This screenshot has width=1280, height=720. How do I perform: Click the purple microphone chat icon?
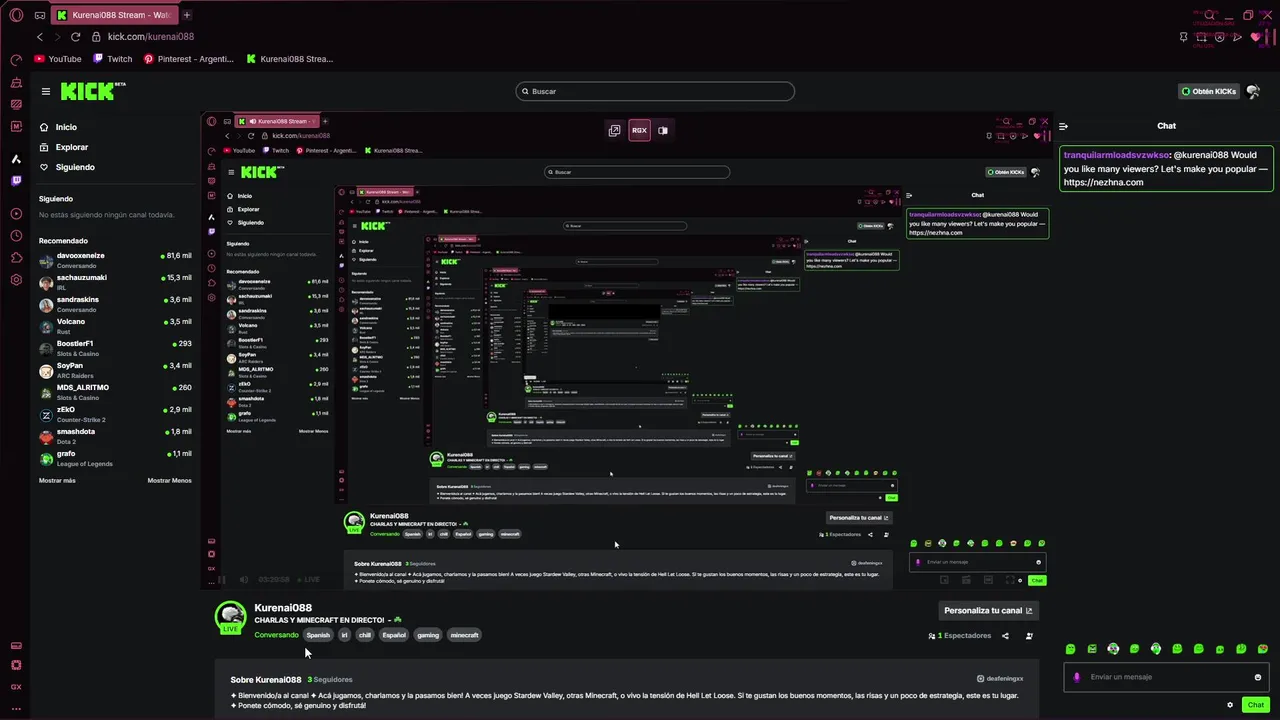[1077, 677]
